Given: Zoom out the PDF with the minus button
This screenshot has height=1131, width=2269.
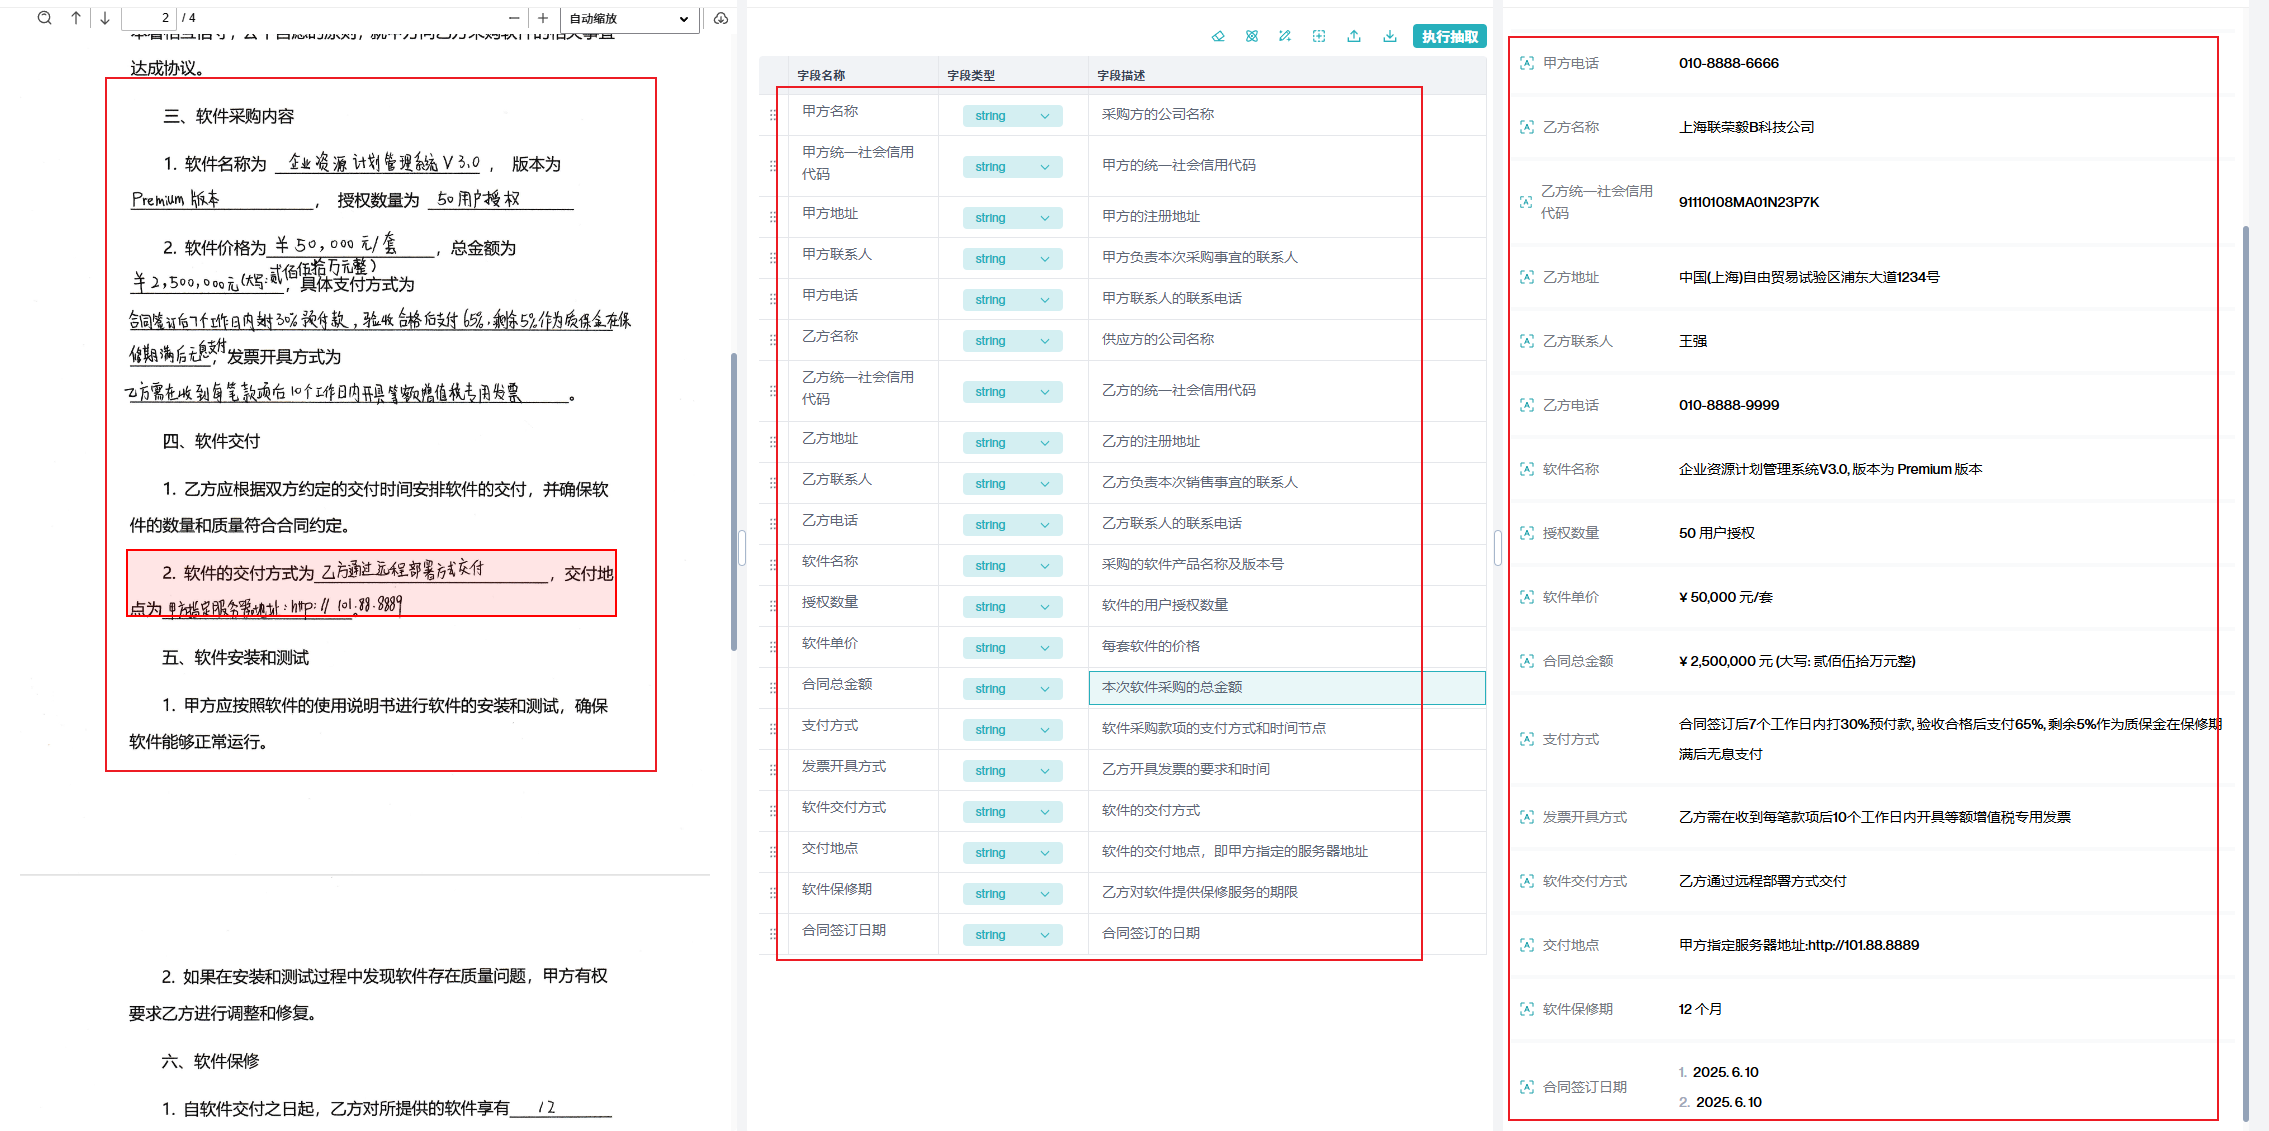Looking at the screenshot, I should [x=514, y=17].
